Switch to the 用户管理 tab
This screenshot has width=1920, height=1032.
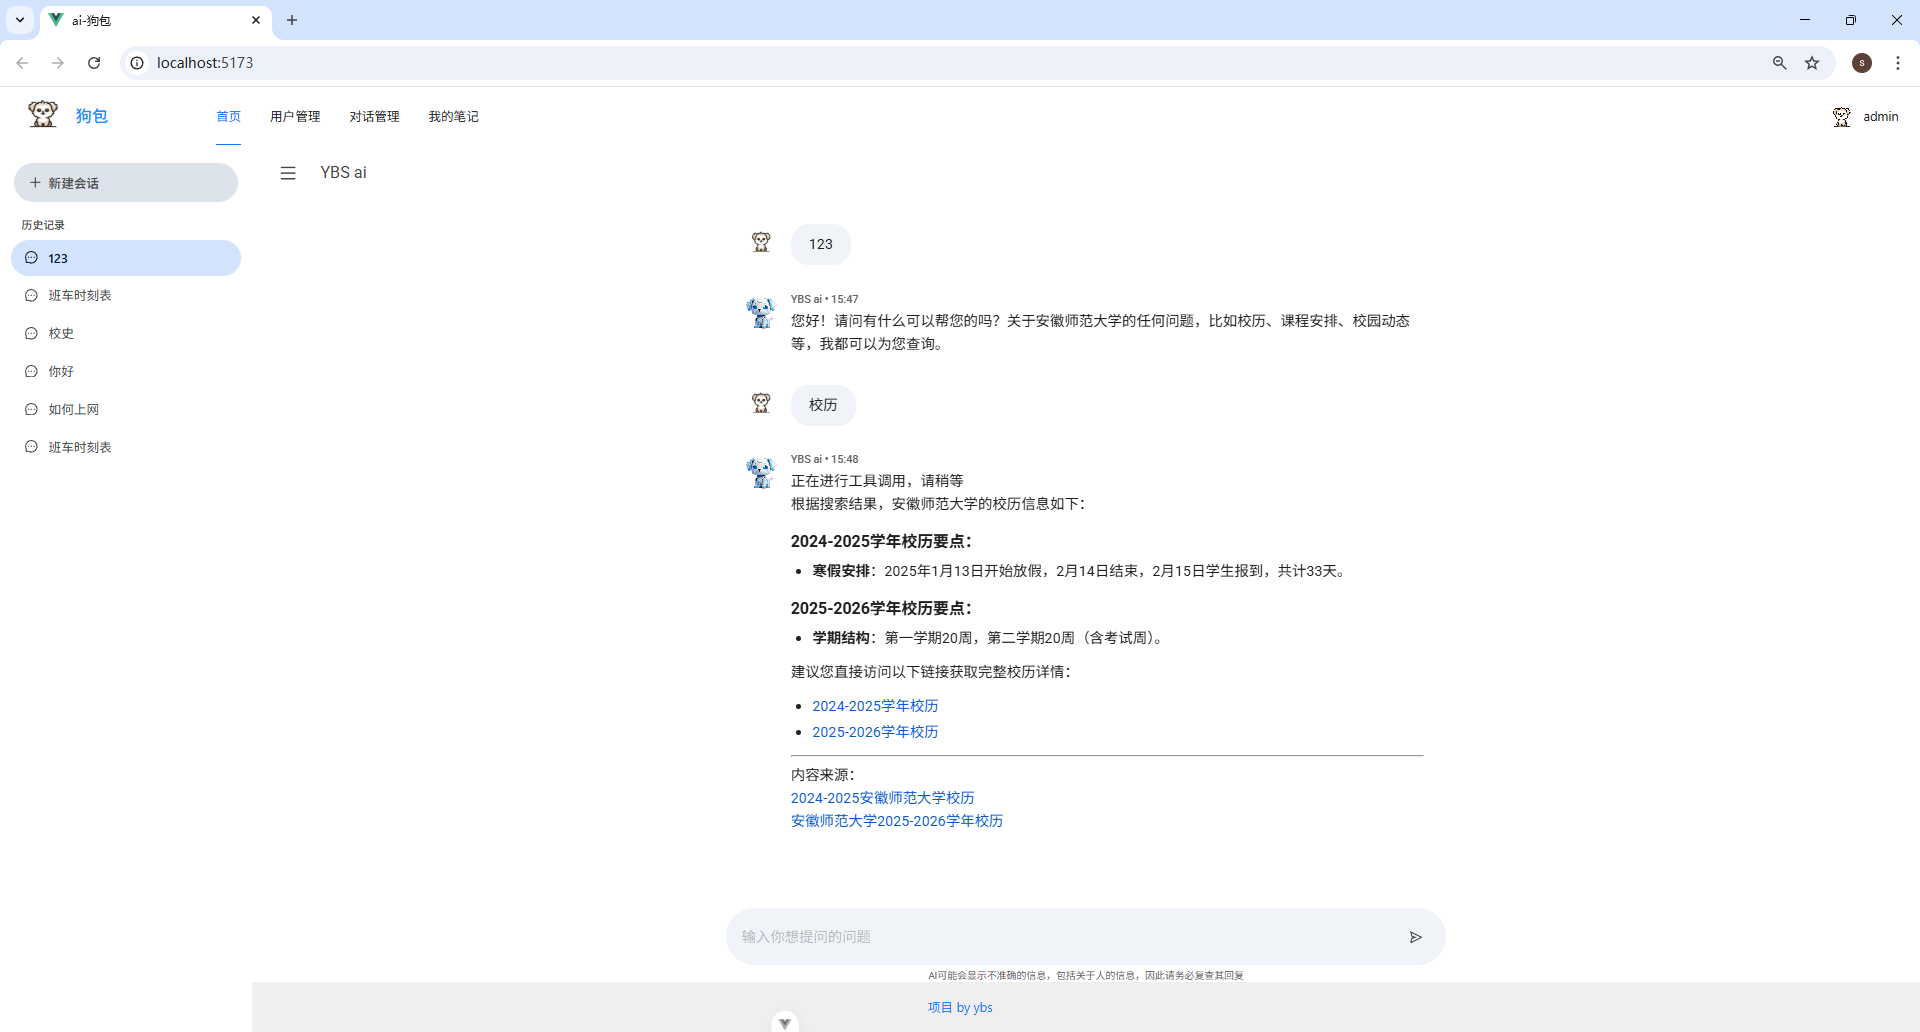coord(295,116)
